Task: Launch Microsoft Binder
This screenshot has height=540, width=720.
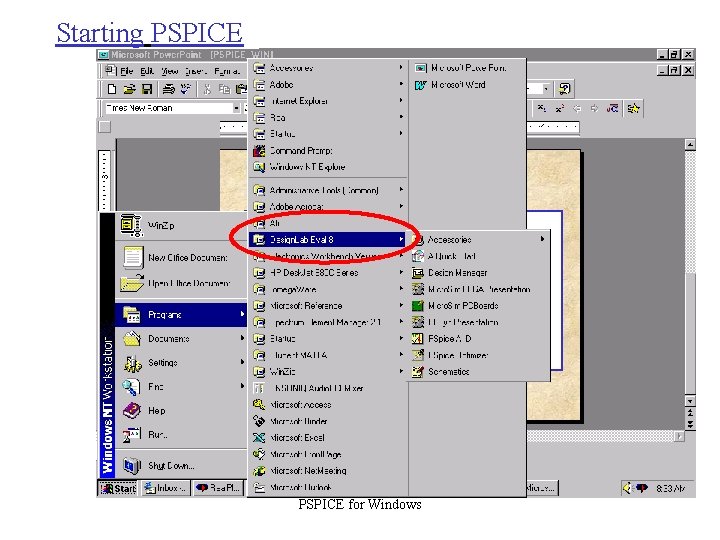Action: (x=328, y=421)
